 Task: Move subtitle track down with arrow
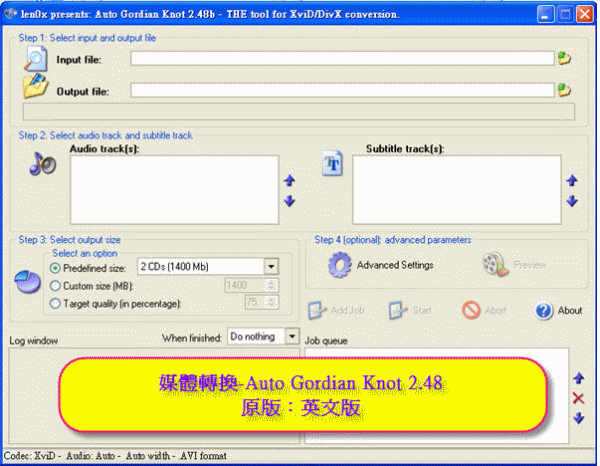(572, 201)
